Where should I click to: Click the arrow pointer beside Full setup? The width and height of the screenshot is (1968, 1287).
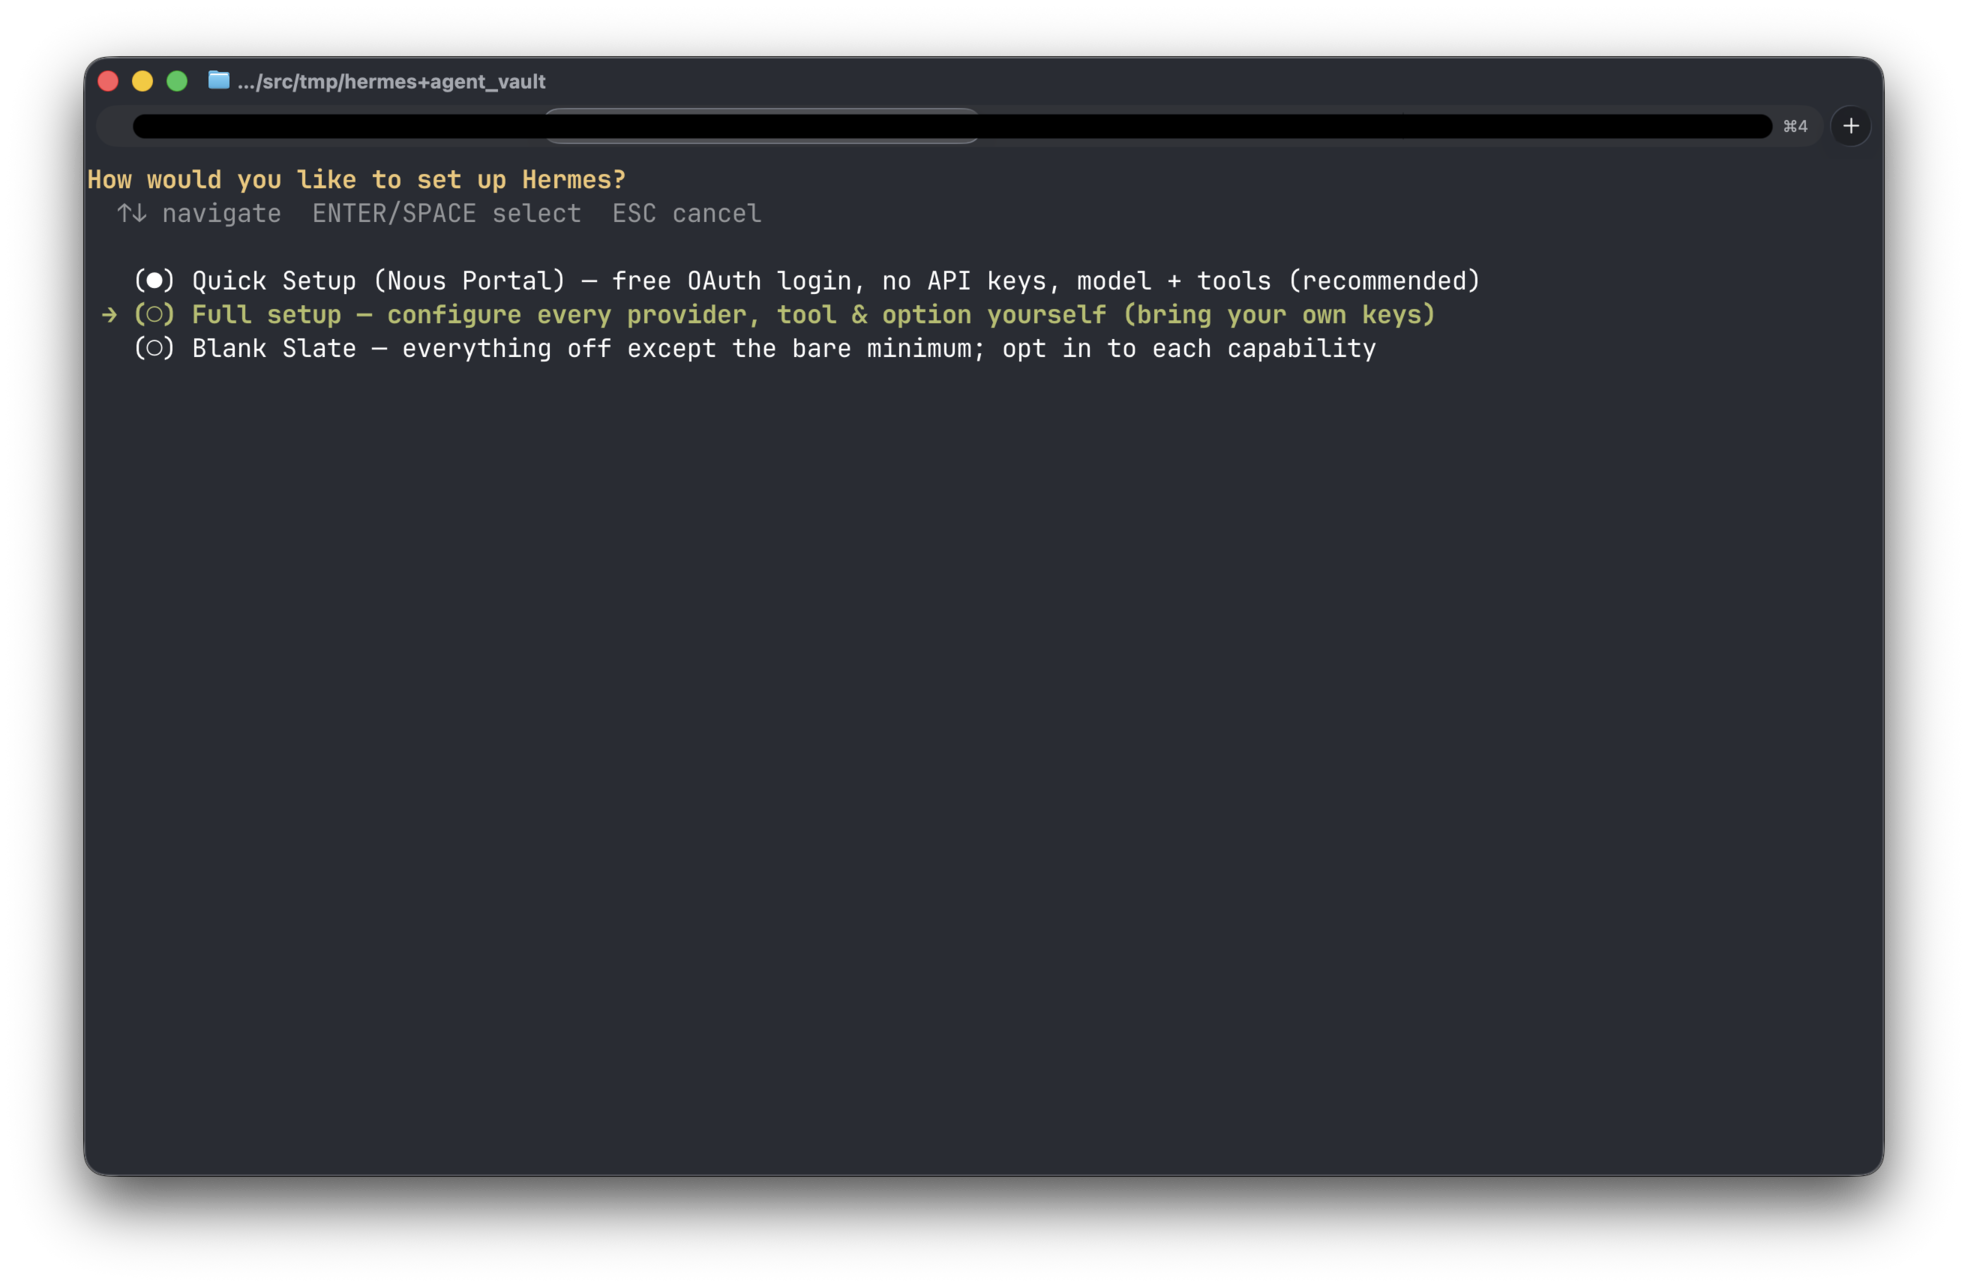click(109, 315)
